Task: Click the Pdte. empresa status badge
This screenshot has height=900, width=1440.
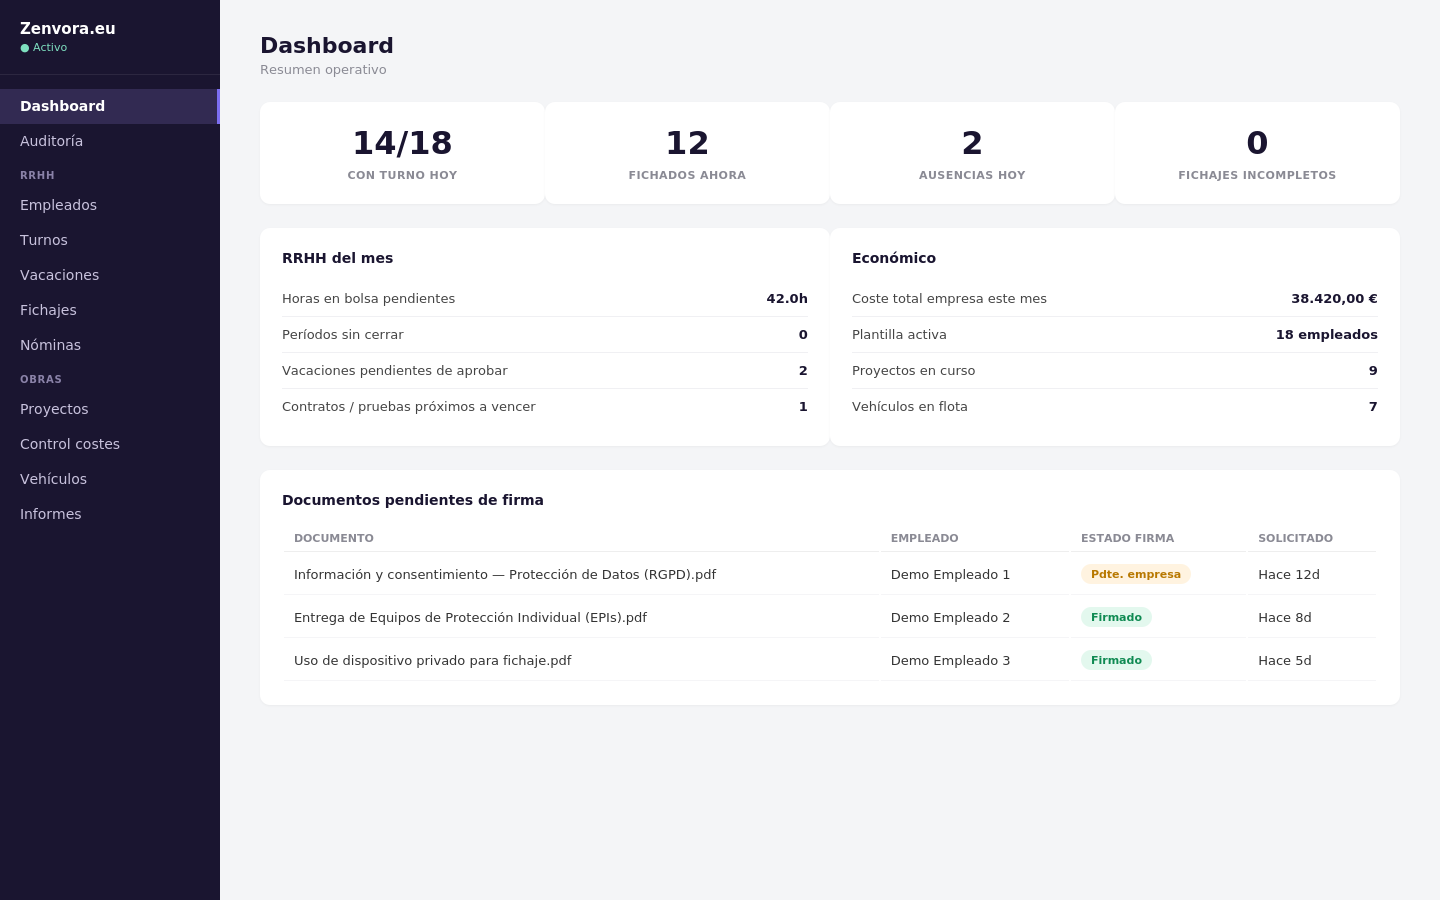Action: (x=1136, y=574)
